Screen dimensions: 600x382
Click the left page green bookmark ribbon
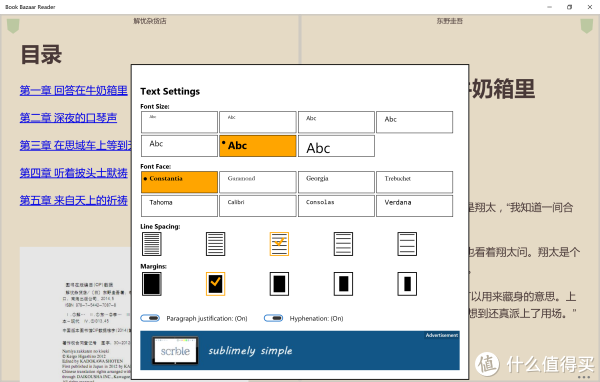(13, 26)
